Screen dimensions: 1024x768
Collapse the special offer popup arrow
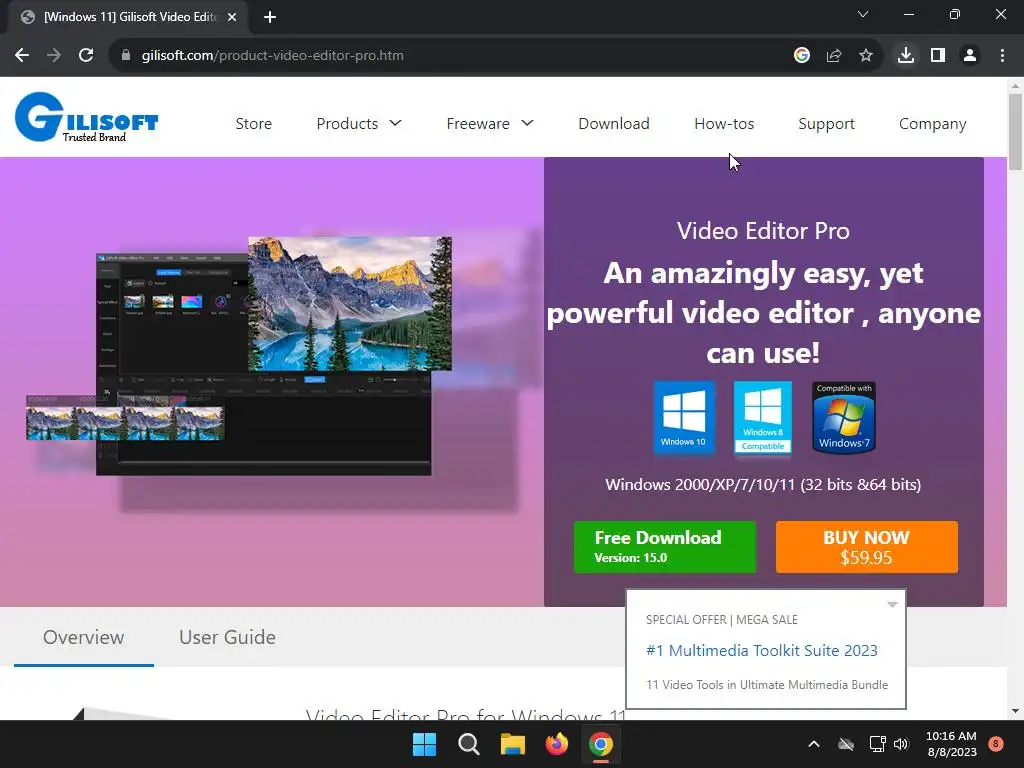892,605
